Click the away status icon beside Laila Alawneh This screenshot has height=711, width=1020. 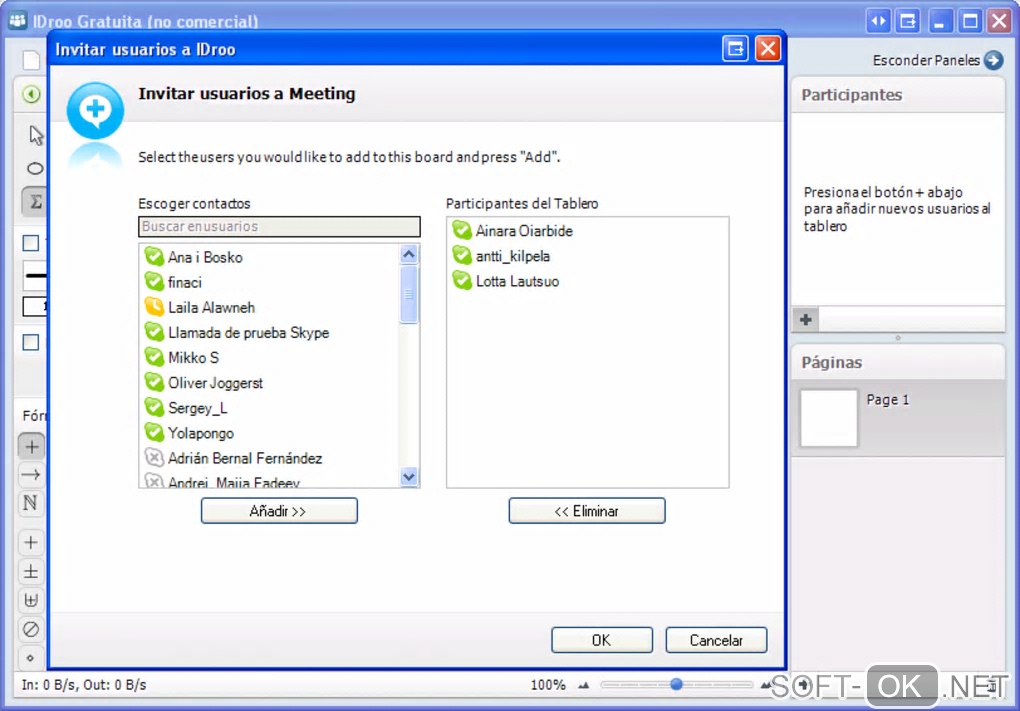click(x=154, y=306)
